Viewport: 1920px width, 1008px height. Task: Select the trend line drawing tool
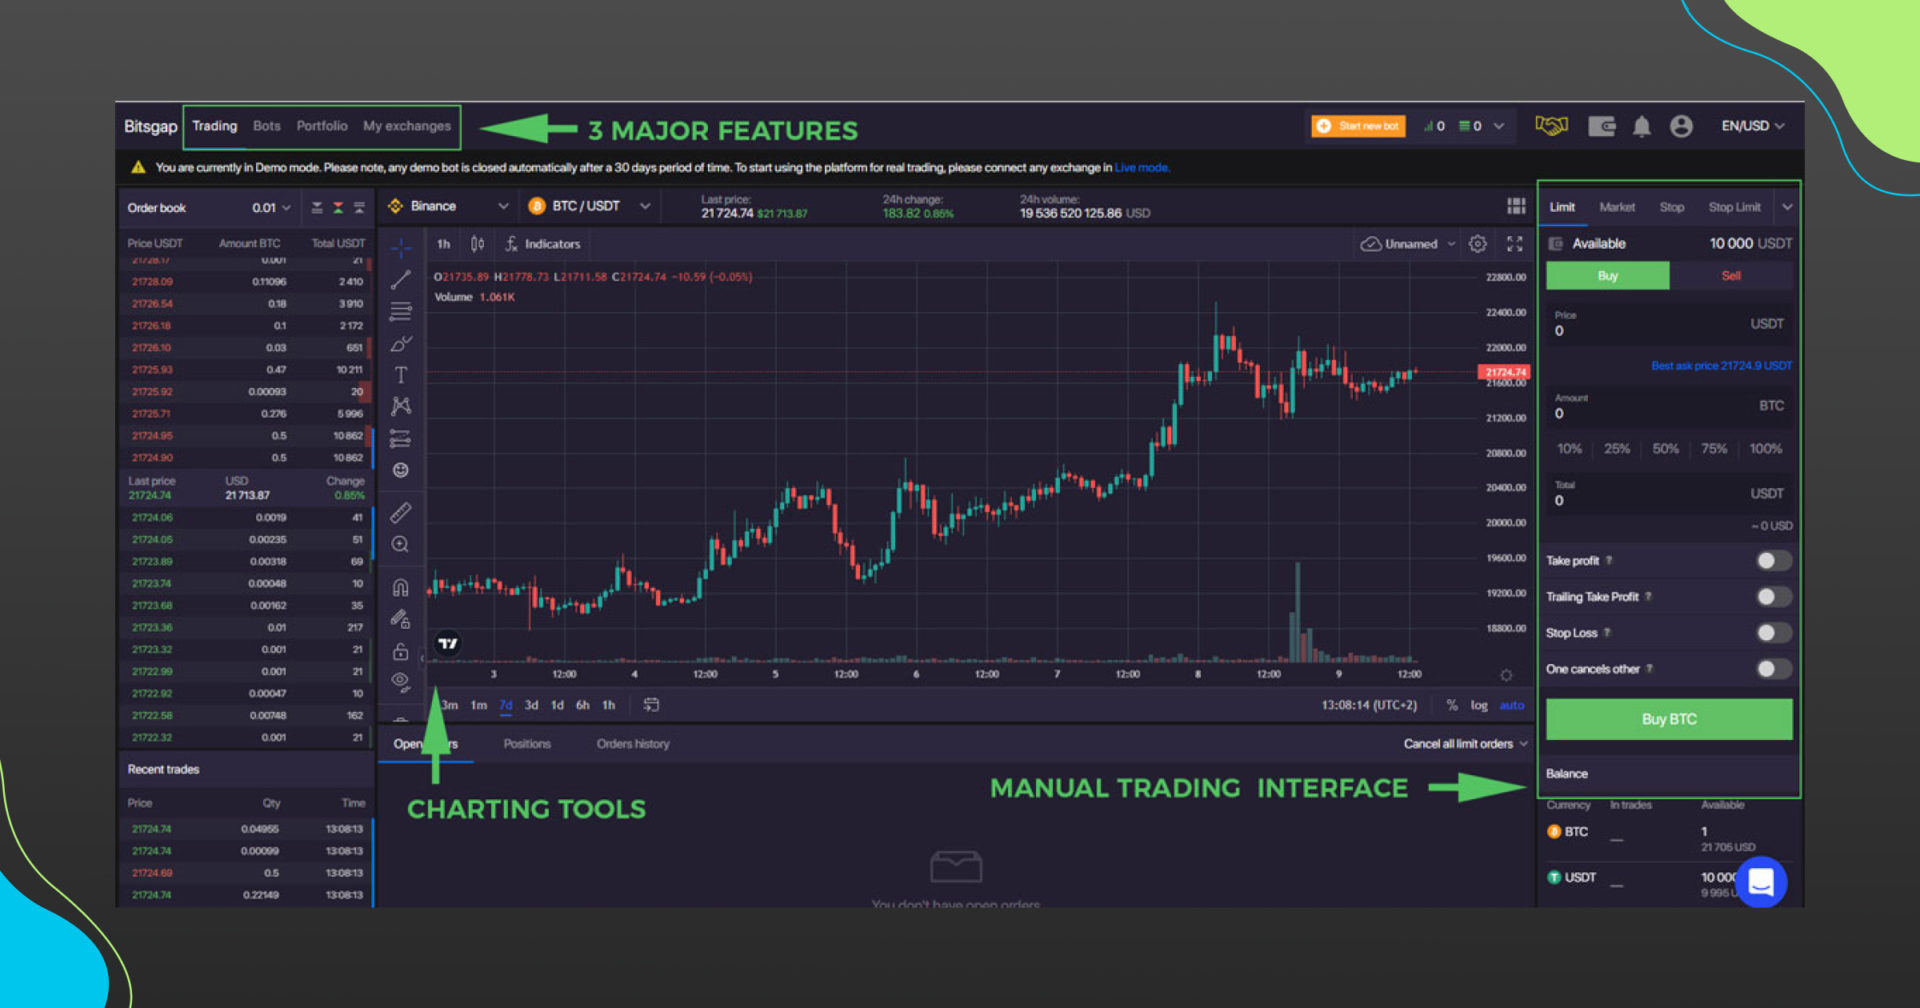click(401, 279)
